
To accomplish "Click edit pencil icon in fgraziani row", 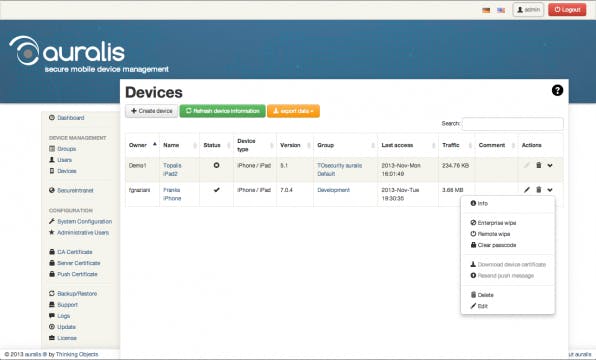I will pyautogui.click(x=526, y=190).
